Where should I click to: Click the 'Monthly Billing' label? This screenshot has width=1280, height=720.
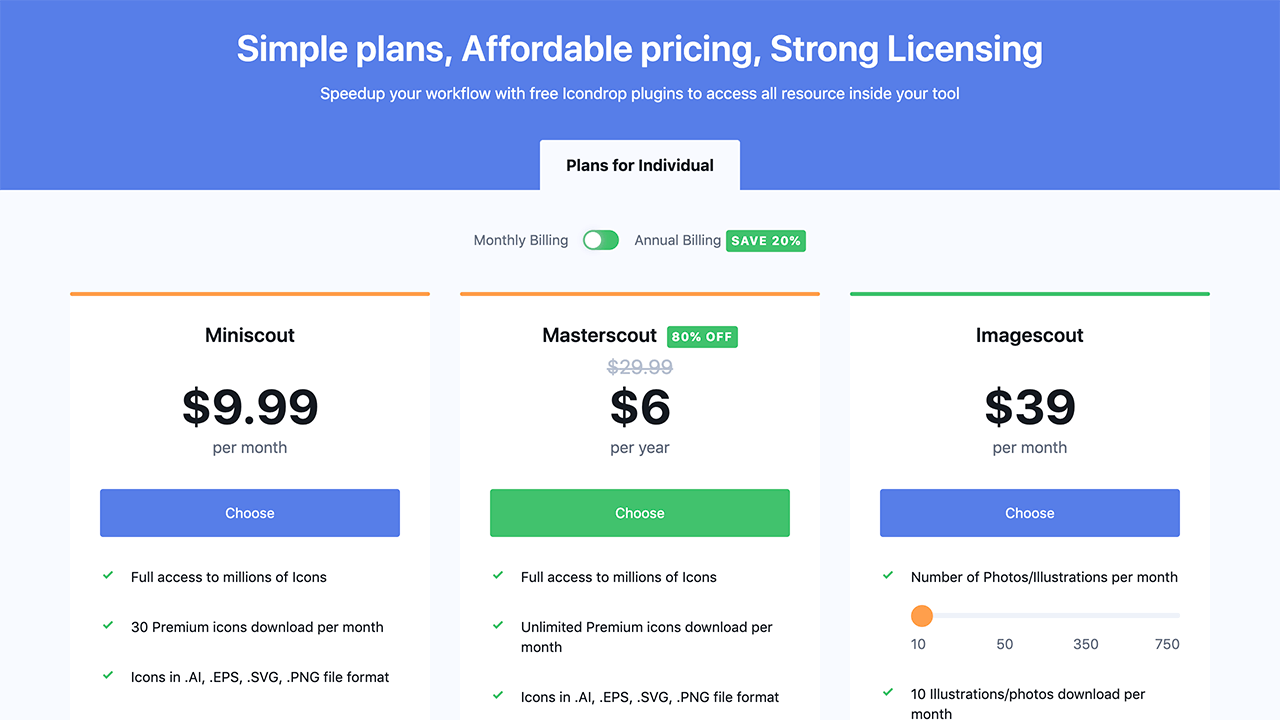521,240
